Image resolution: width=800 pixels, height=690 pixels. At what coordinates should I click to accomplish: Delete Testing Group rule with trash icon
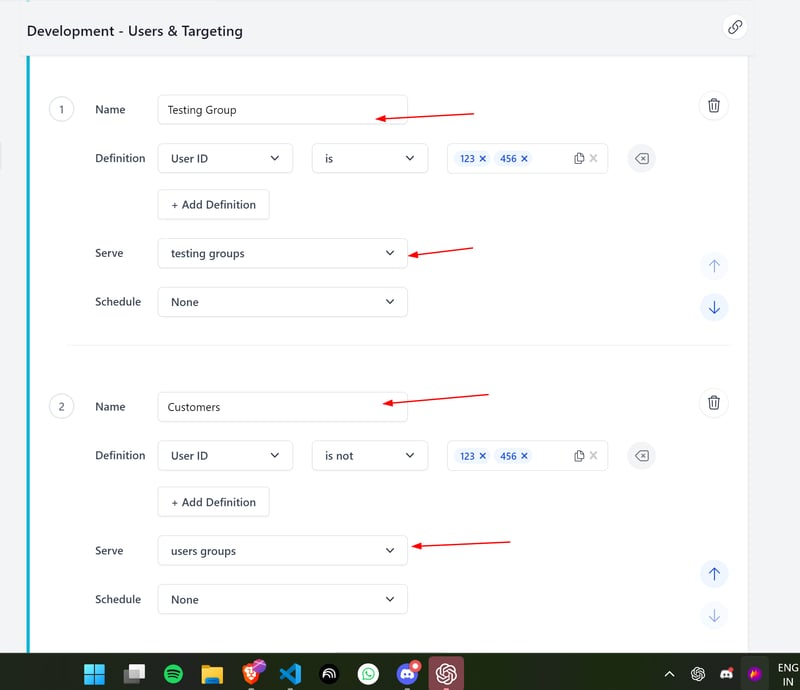tap(713, 106)
